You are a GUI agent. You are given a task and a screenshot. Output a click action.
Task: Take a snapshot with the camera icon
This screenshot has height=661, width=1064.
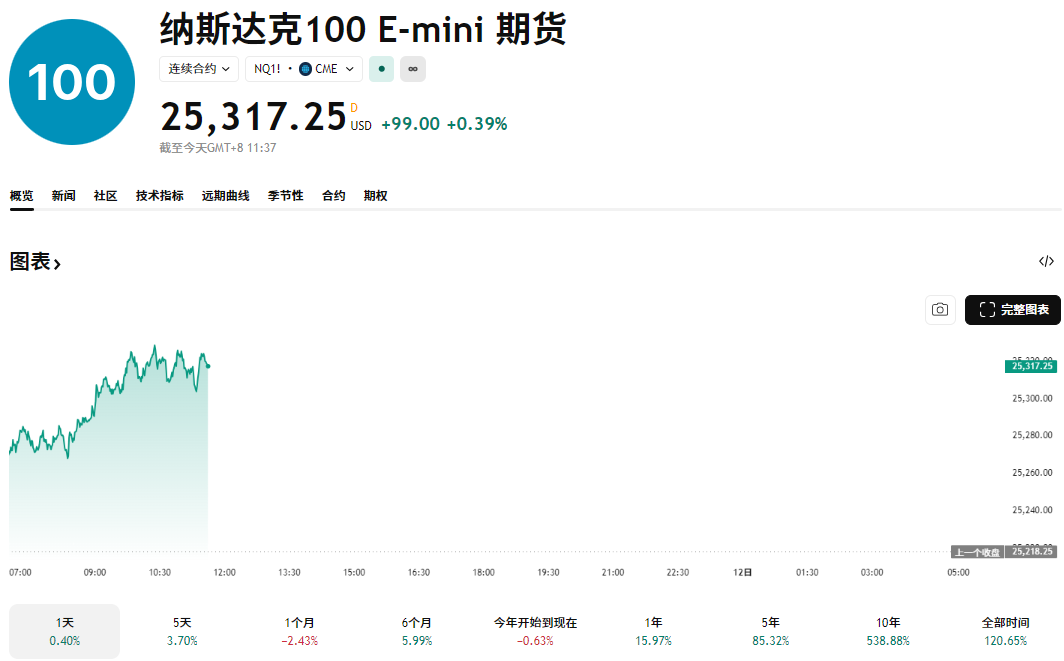(x=939, y=310)
